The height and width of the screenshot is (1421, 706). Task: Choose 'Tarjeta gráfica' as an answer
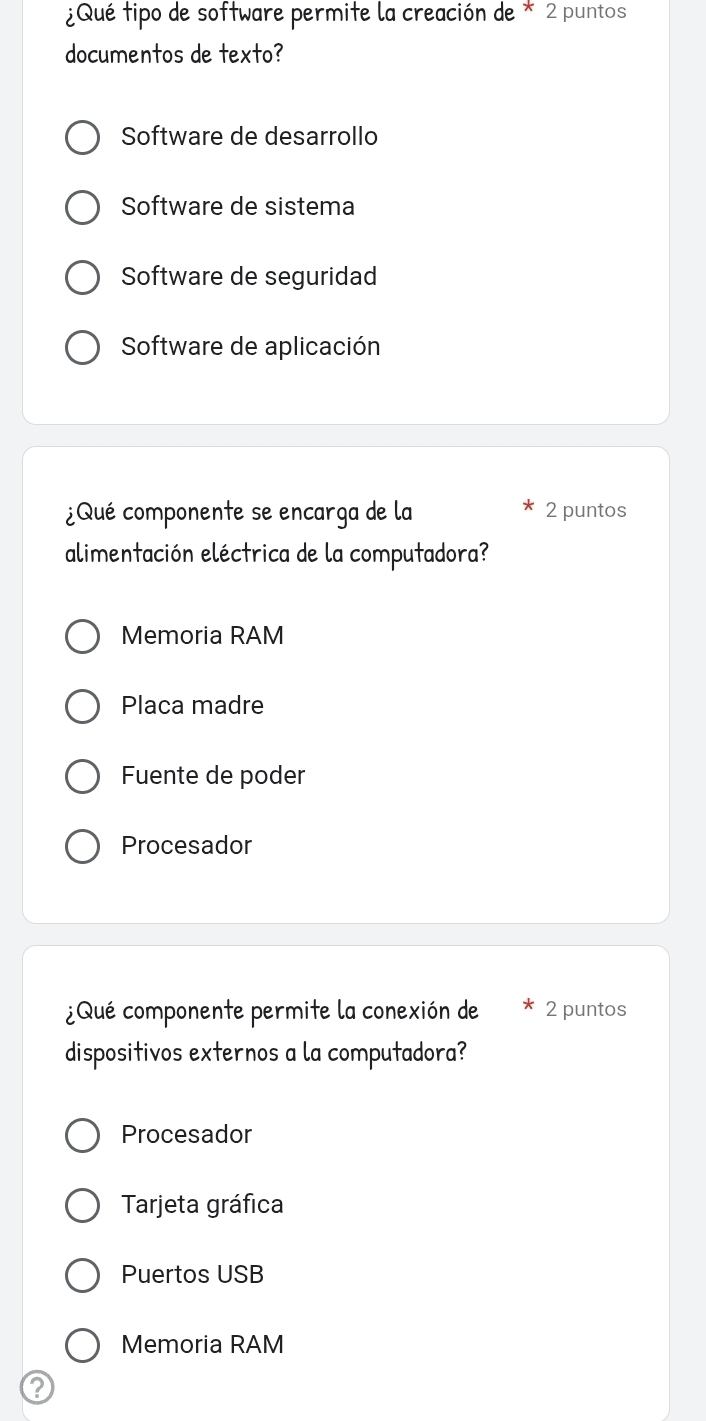[82, 1205]
